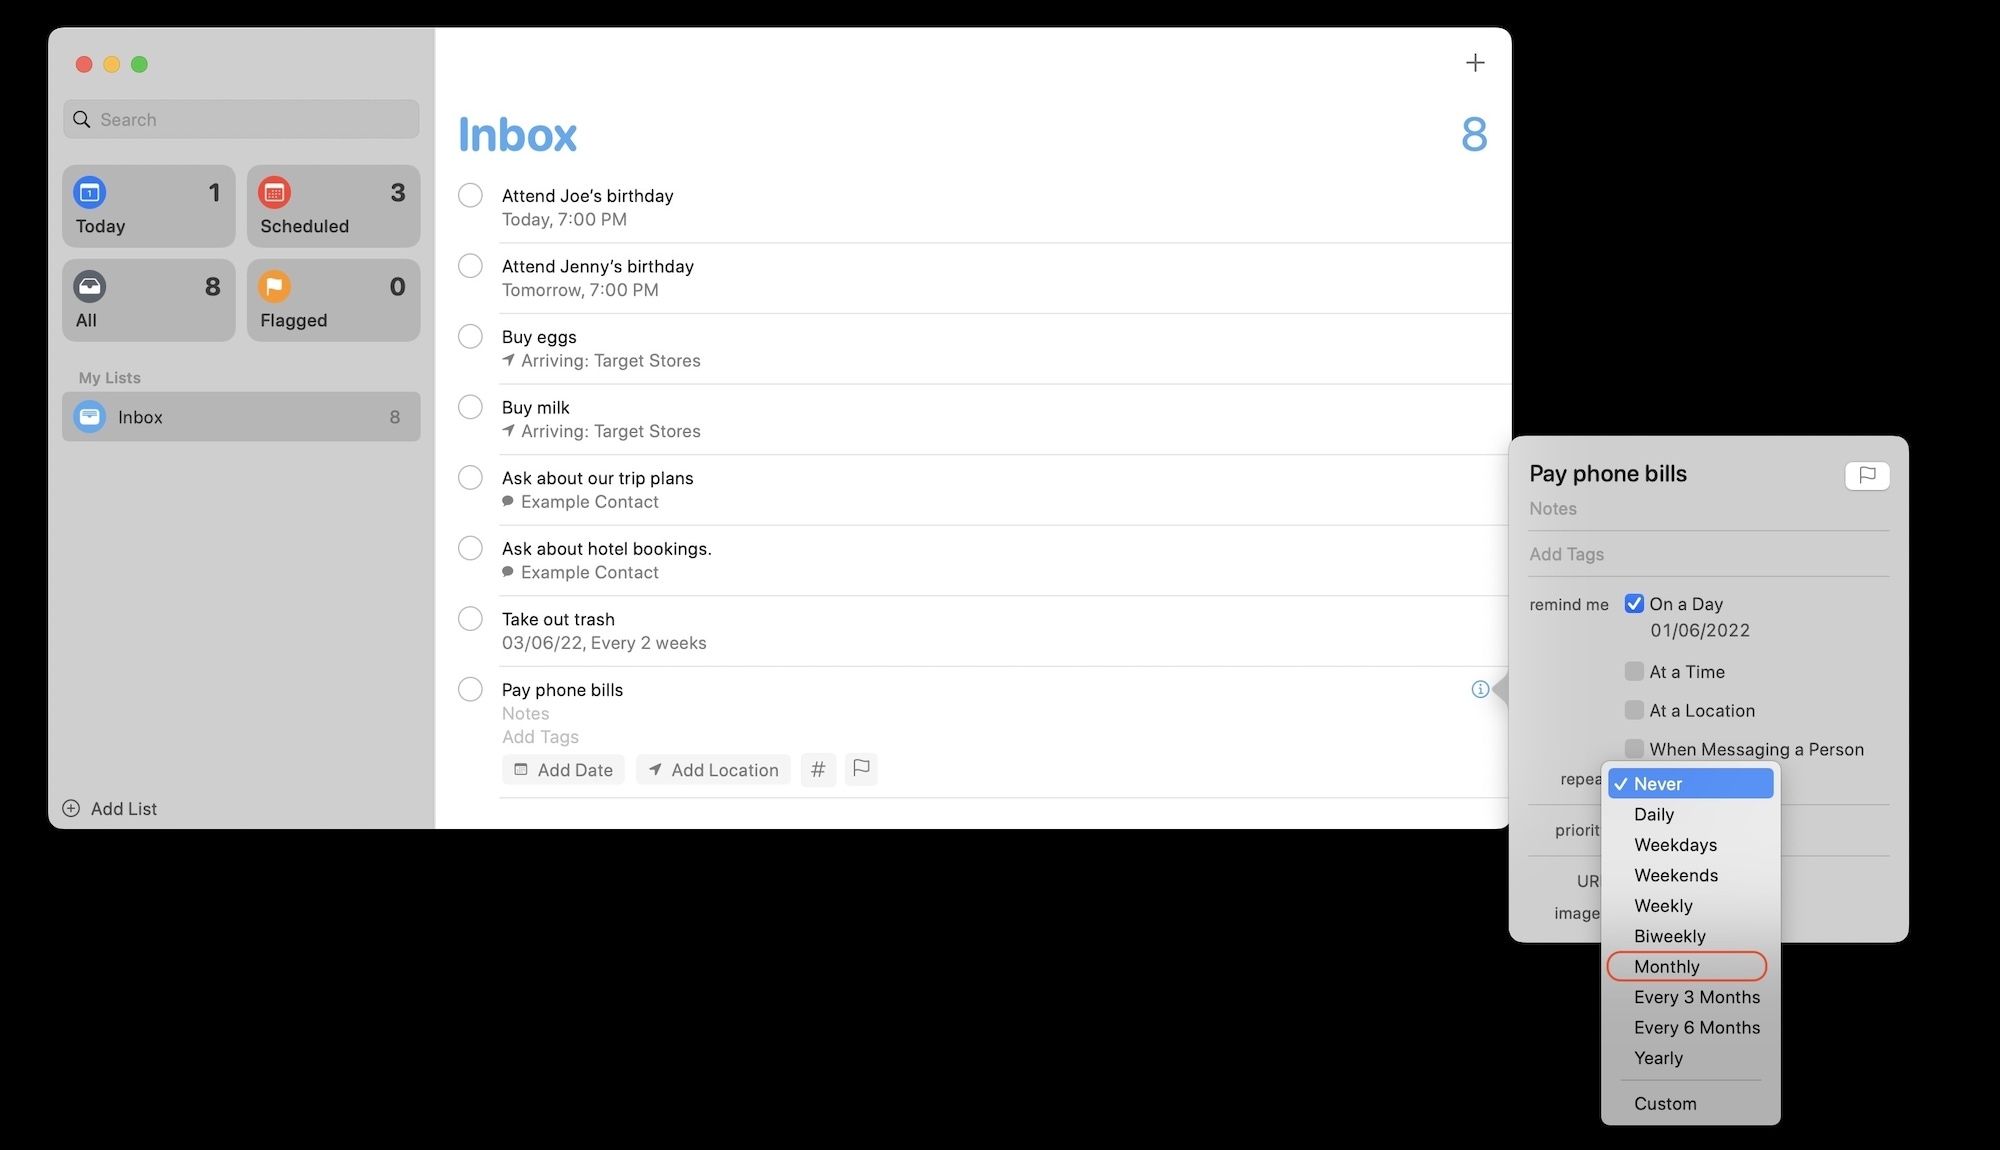Show details via the info icon
Image resolution: width=2000 pixels, height=1150 pixels.
(1480, 689)
